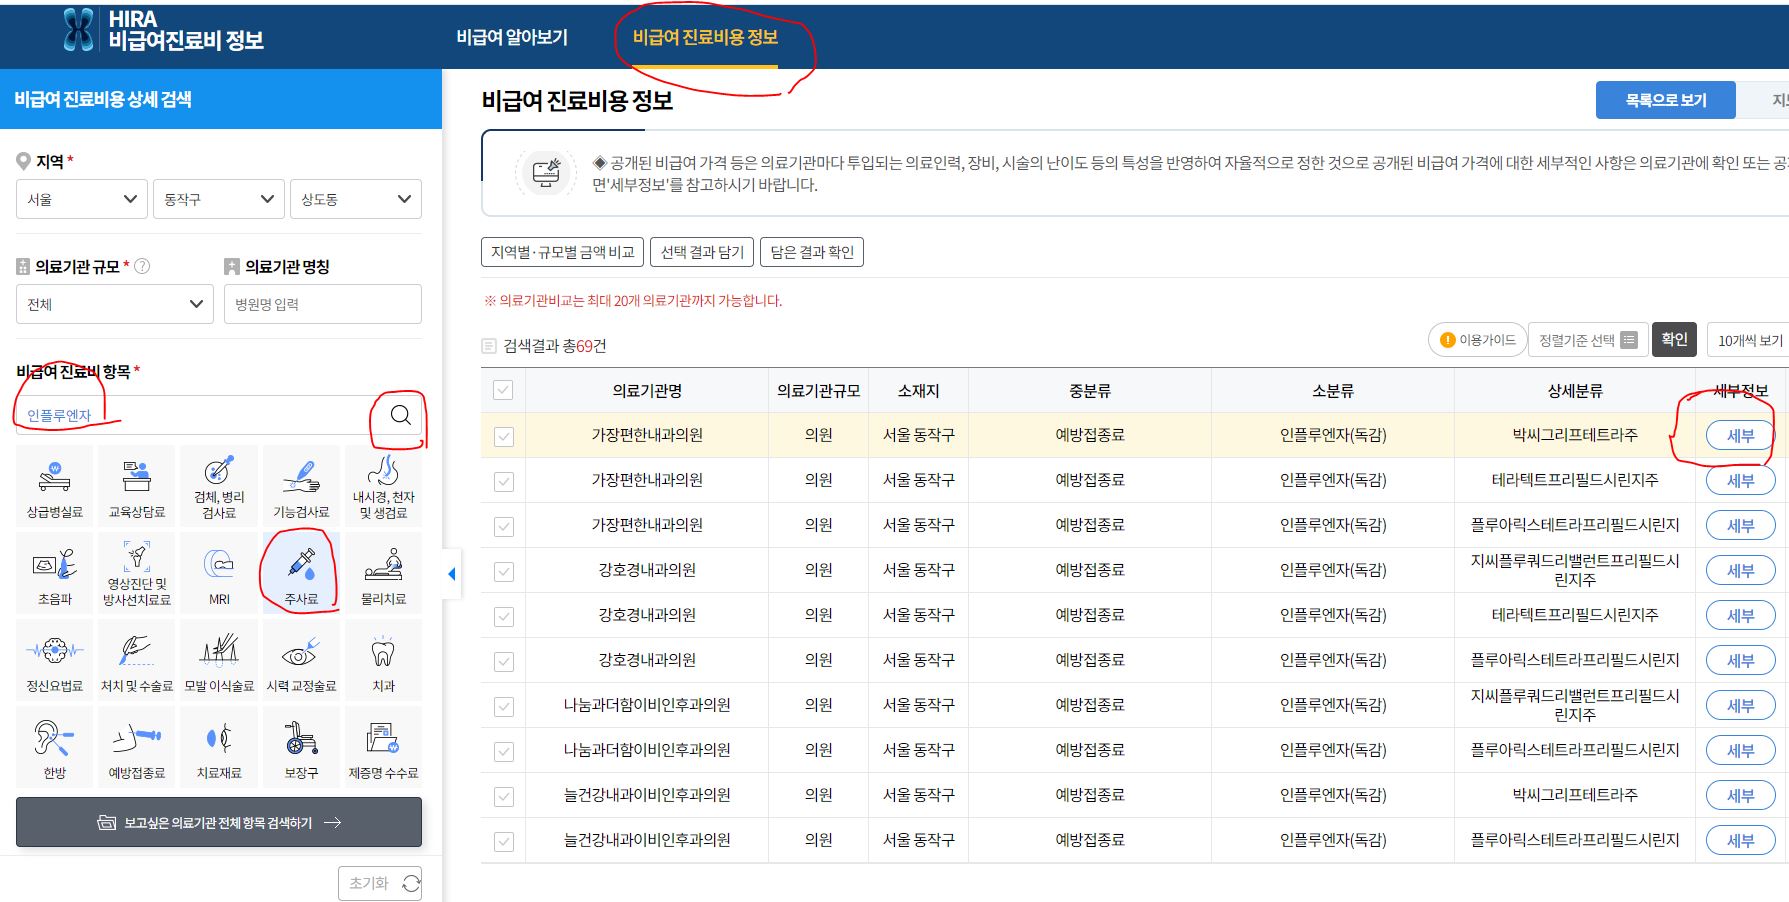Click the 의료기관명 column header
The image size is (1789, 902).
click(647, 390)
